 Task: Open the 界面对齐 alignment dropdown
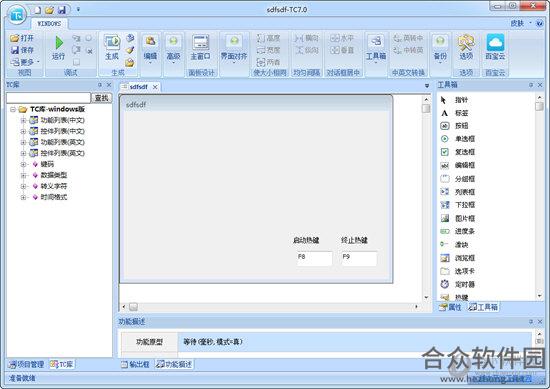tap(234, 49)
